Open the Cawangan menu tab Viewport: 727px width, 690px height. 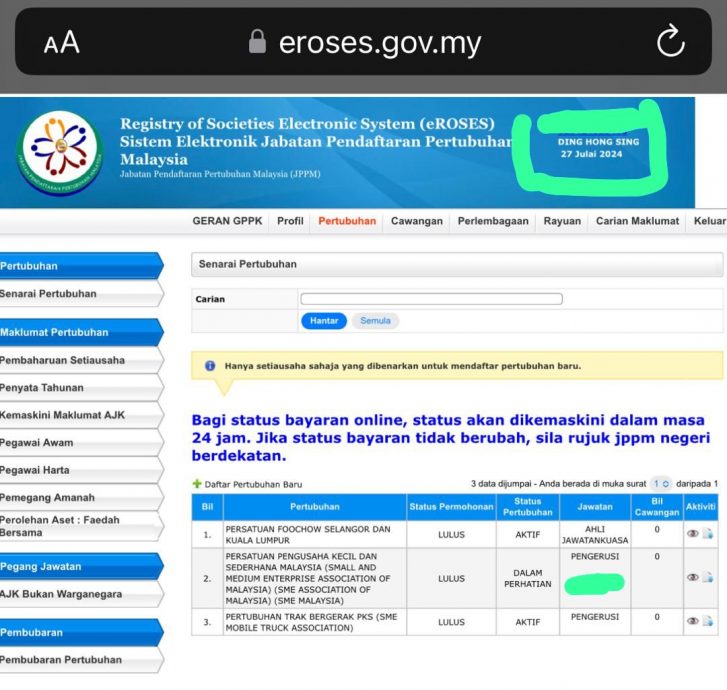[416, 221]
